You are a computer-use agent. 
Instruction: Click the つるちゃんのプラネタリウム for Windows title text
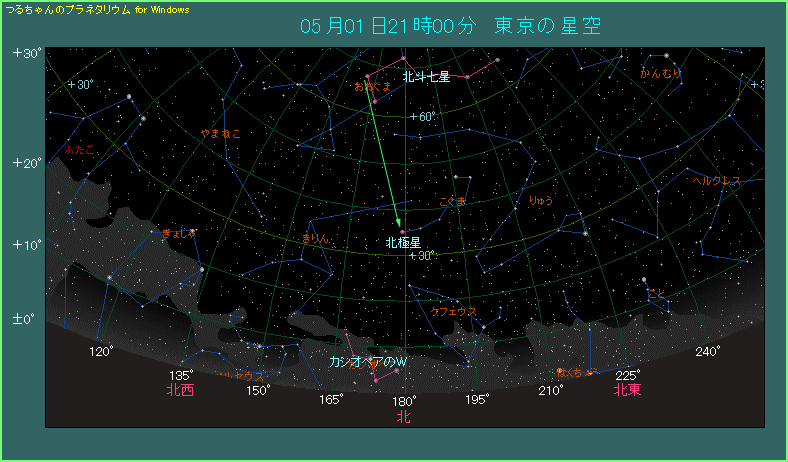(97, 10)
